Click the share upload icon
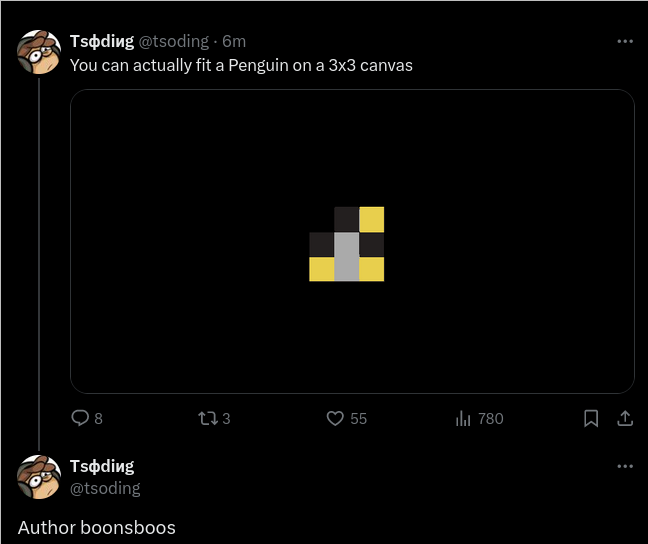Image resolution: width=648 pixels, height=544 pixels. click(625, 418)
